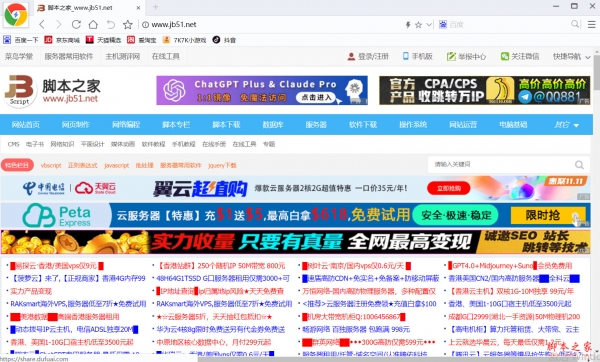This screenshot has width=600, height=362.
Task: Open 服务器常用软件 top link
Action: click(x=68, y=57)
